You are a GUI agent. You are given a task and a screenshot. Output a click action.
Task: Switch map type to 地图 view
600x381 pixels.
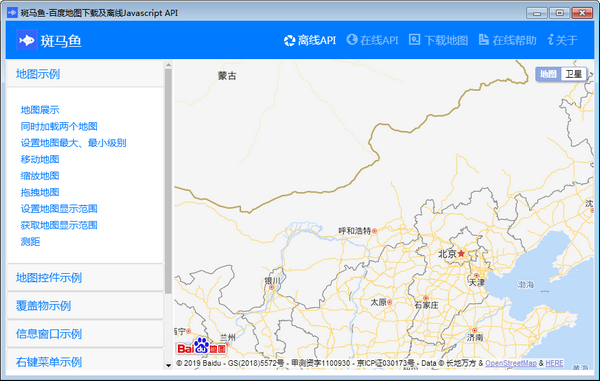pyautogui.click(x=548, y=74)
